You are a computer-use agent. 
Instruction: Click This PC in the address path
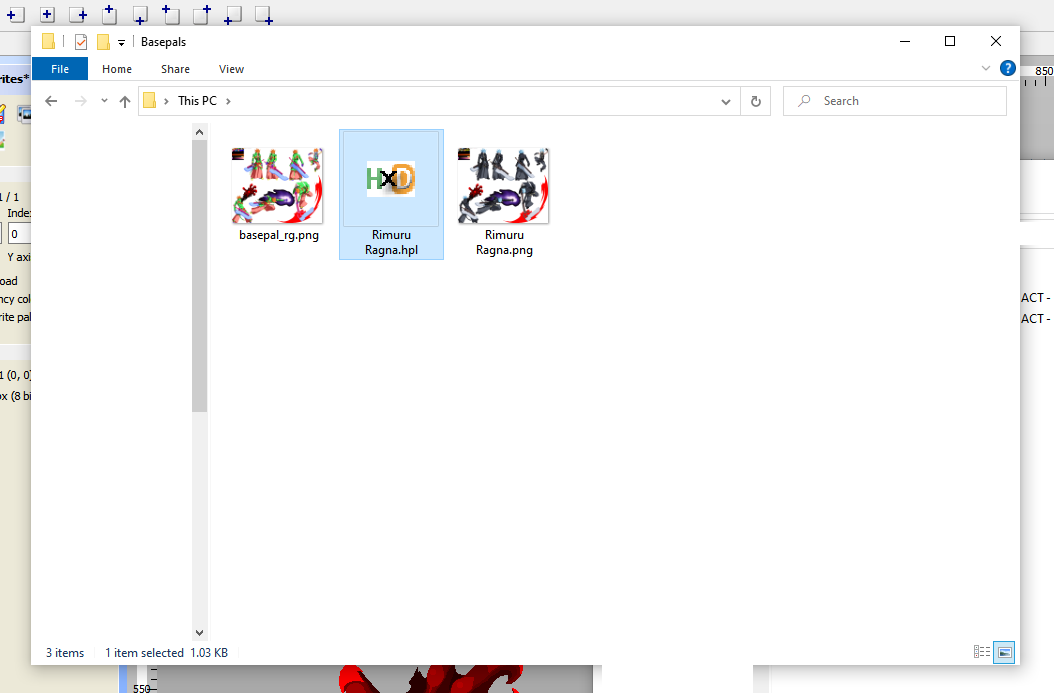click(x=197, y=101)
